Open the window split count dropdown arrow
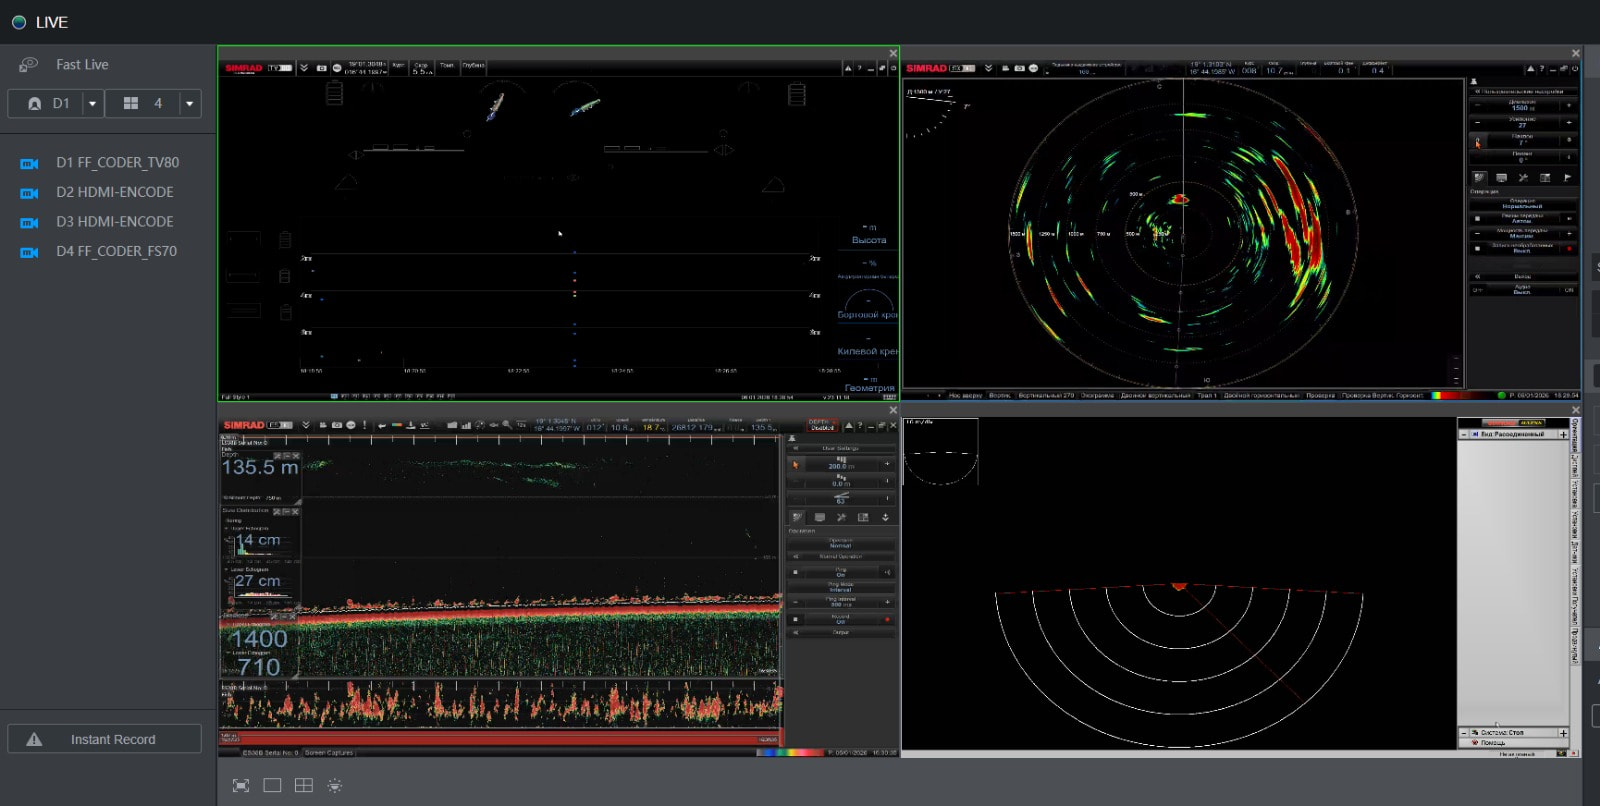 coord(189,104)
